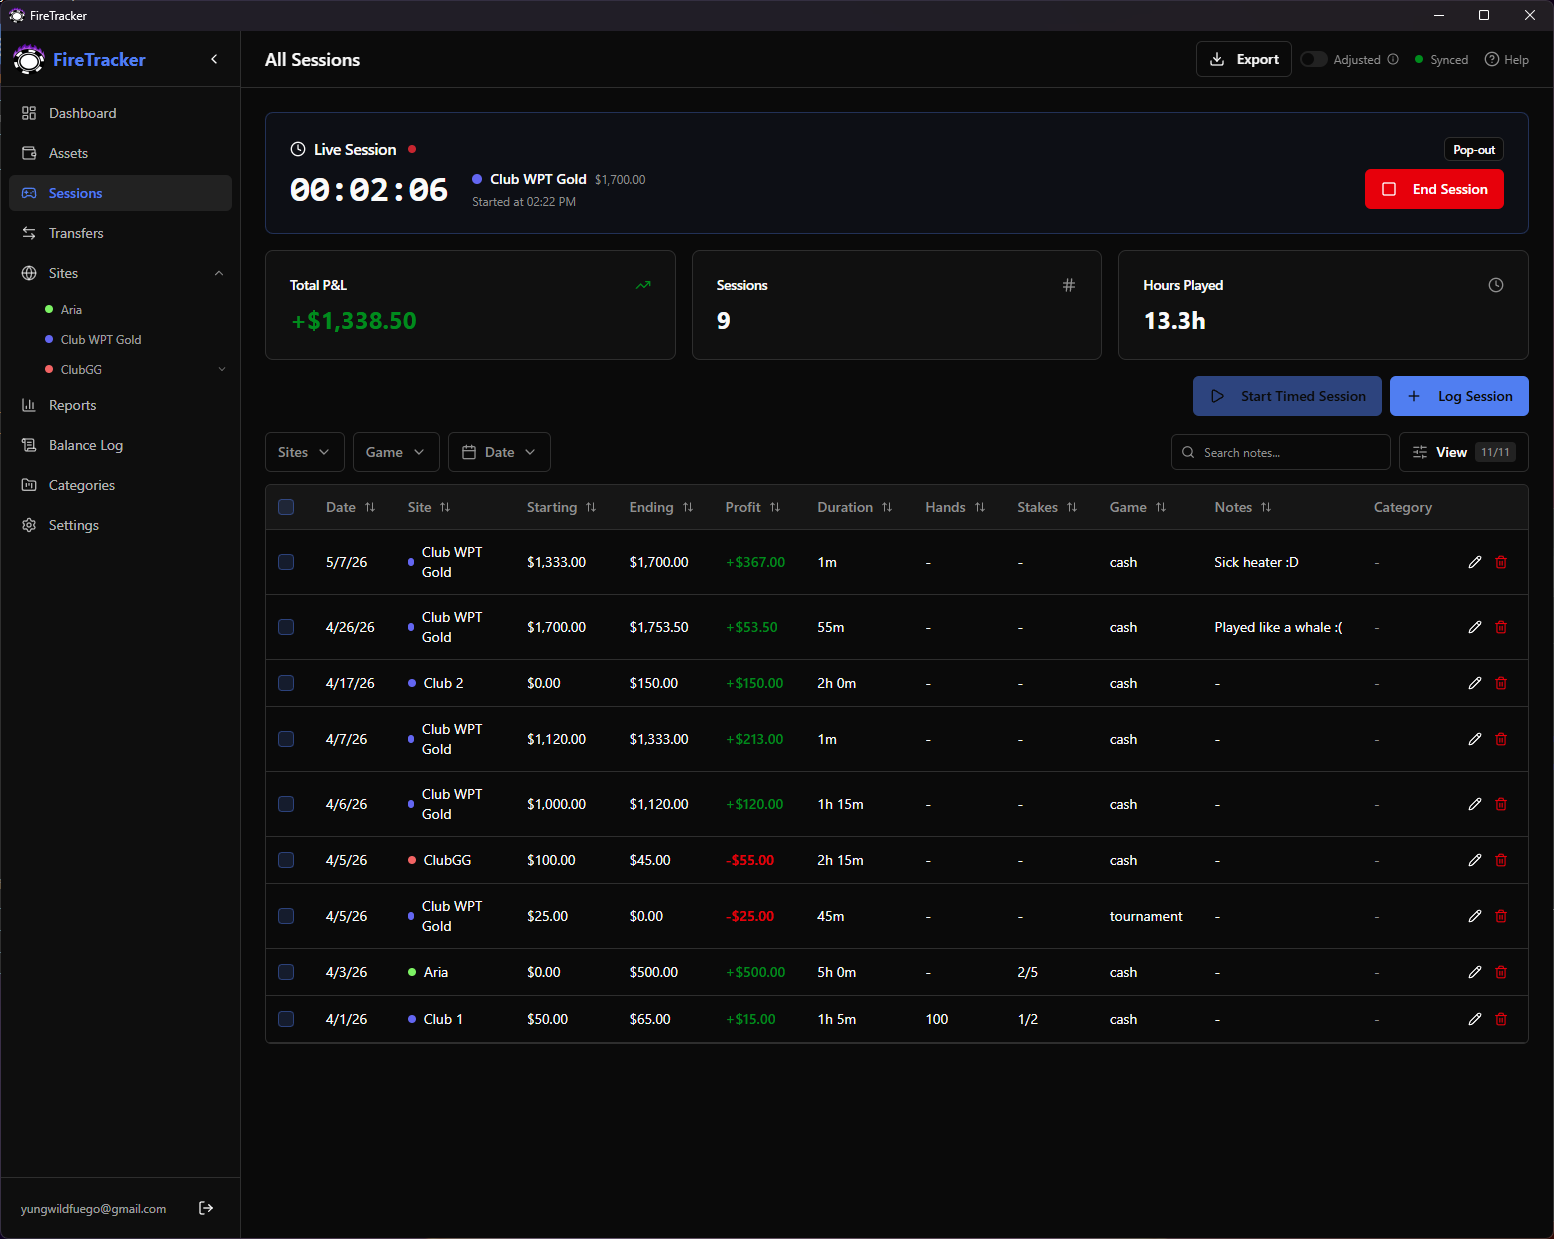
Task: Delete the 4/26/26 session with trash icon
Action: point(1501,627)
